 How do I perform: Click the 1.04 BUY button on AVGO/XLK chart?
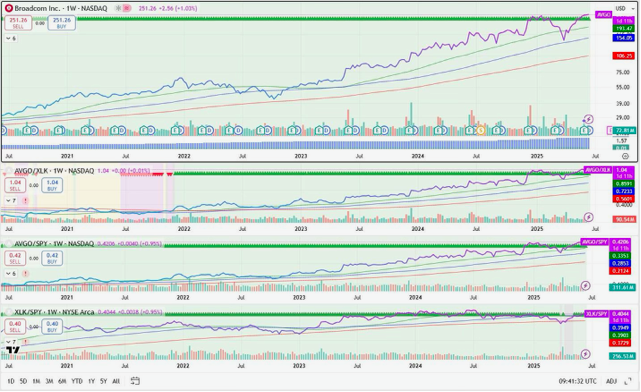point(52,185)
